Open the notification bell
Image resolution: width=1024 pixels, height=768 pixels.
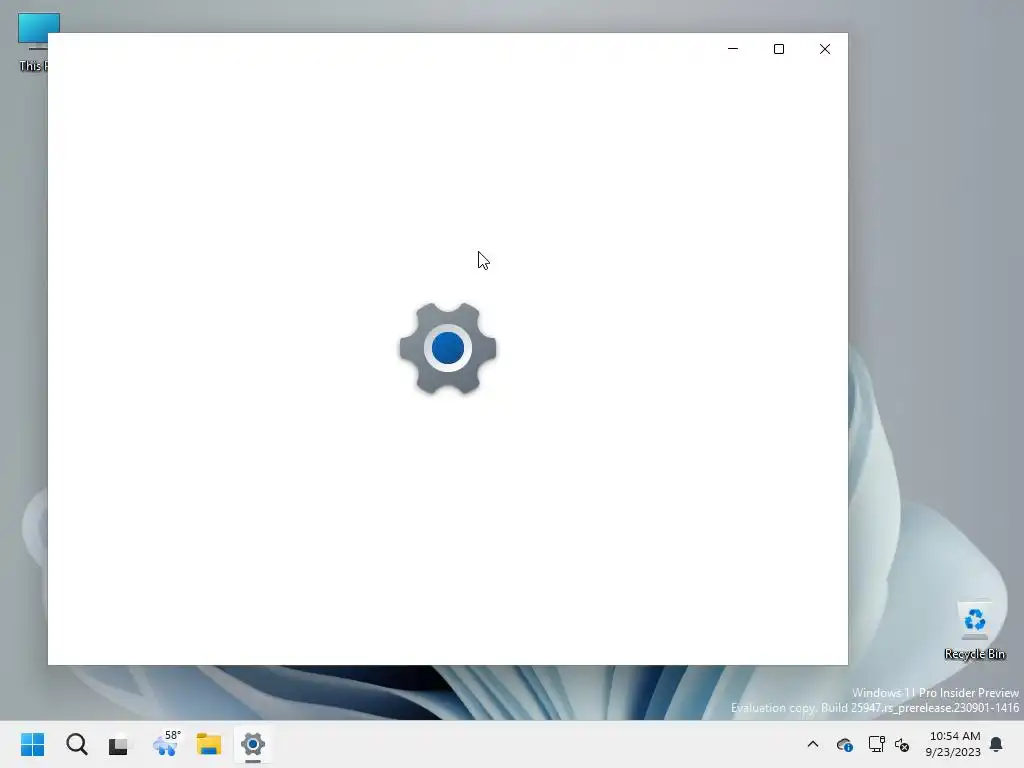(996, 744)
